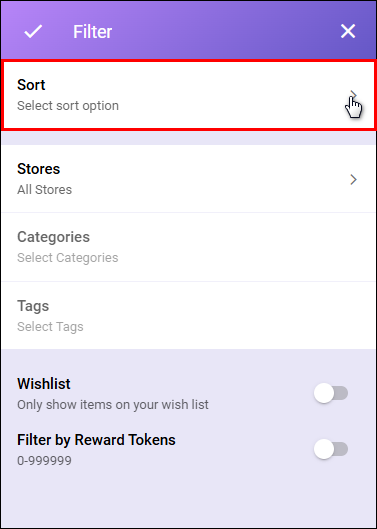Expand the Sort option chevron

click(x=353, y=95)
